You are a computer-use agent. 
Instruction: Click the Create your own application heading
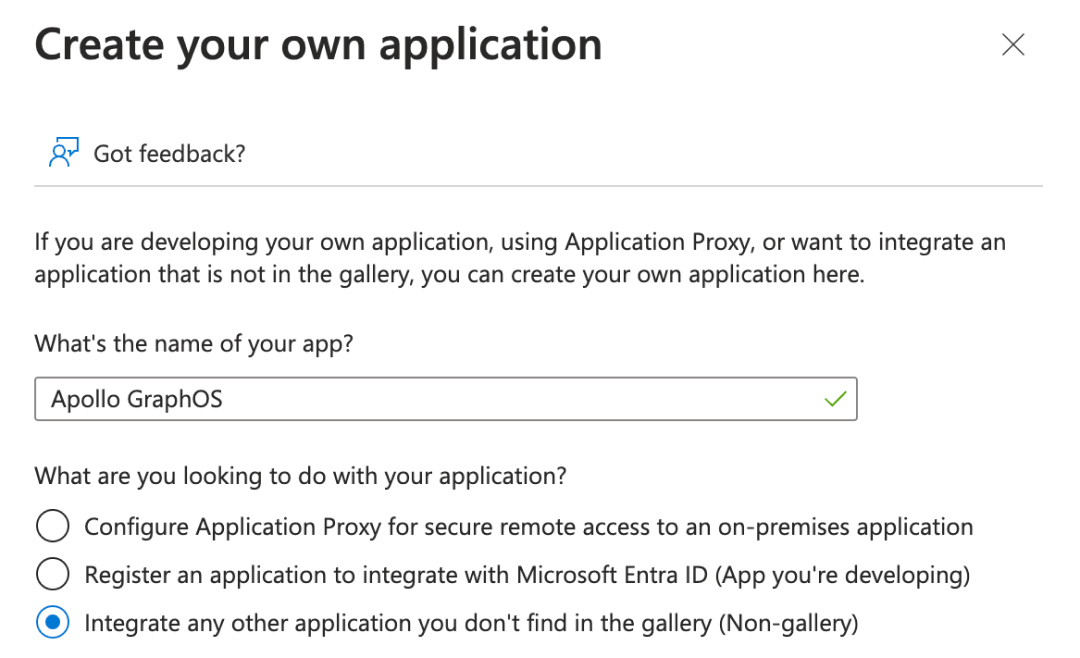tap(318, 45)
